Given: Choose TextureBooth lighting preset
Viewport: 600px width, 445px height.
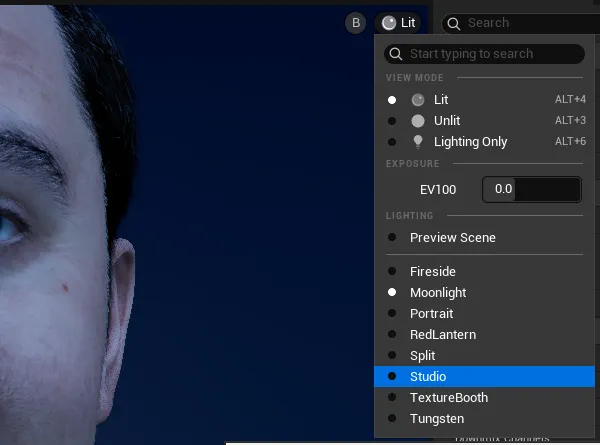Looking at the screenshot, I should tap(484, 398).
